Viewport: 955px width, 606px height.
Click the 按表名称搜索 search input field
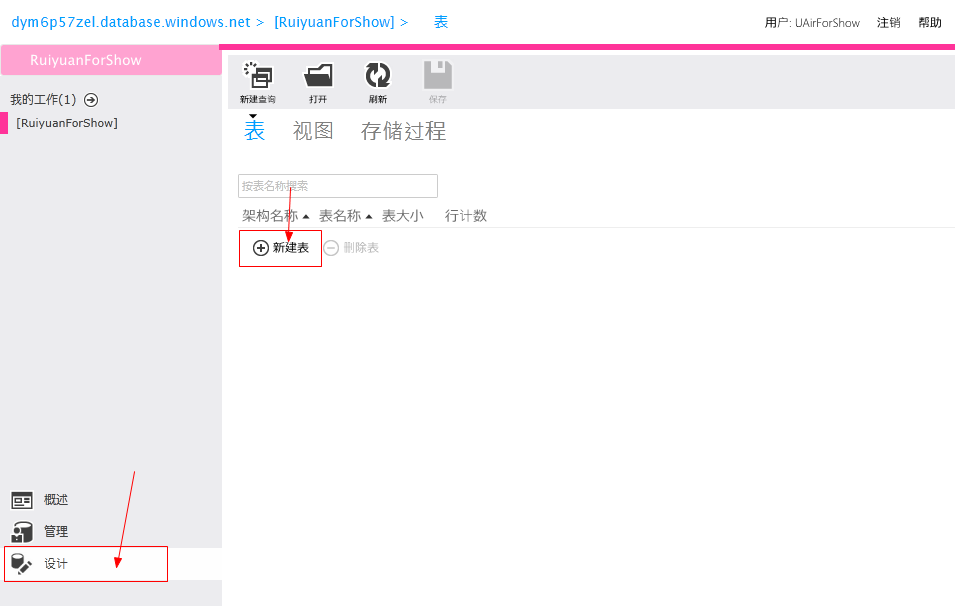click(337, 185)
